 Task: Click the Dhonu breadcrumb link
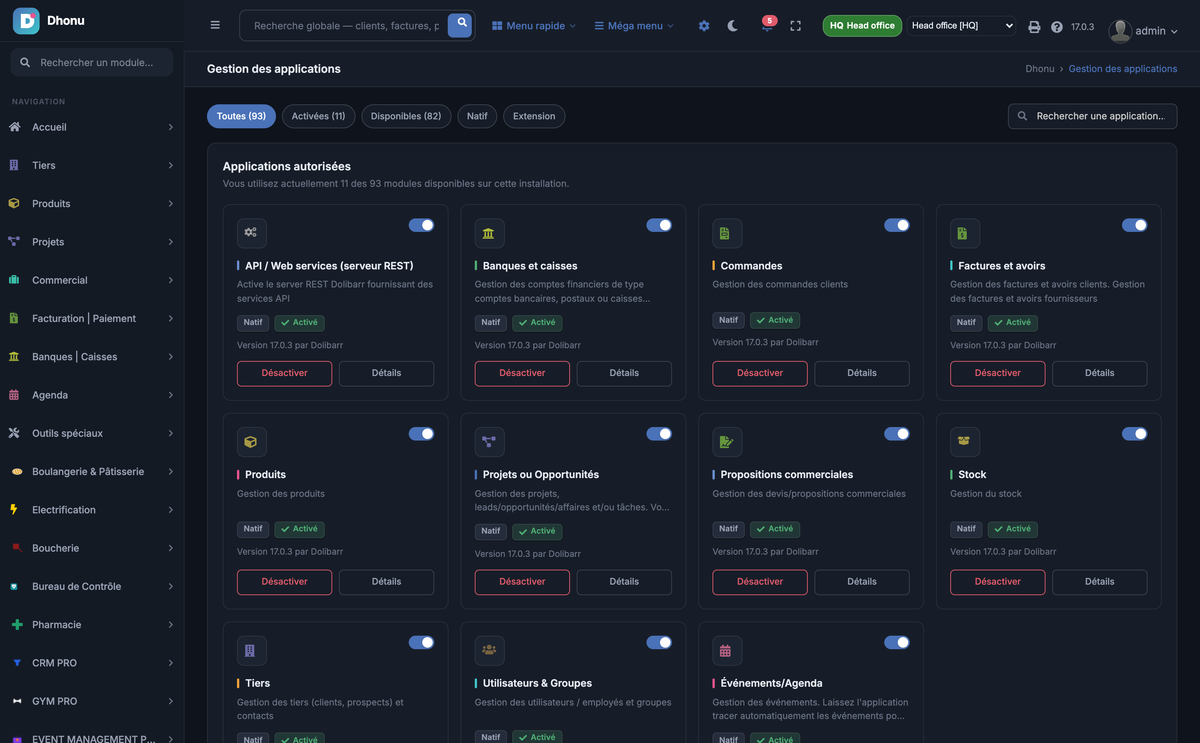pyautogui.click(x=1040, y=69)
